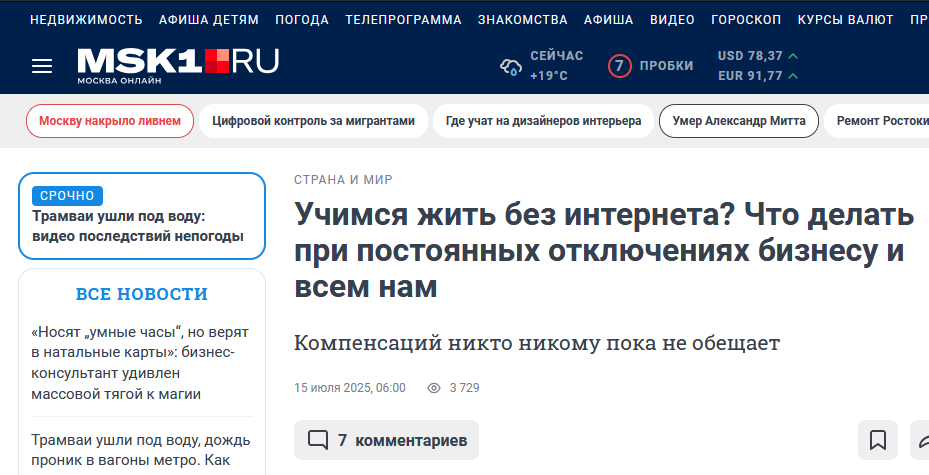Read news about умные часы and натальные карты
The height and width of the screenshot is (475, 929).
pos(141,363)
